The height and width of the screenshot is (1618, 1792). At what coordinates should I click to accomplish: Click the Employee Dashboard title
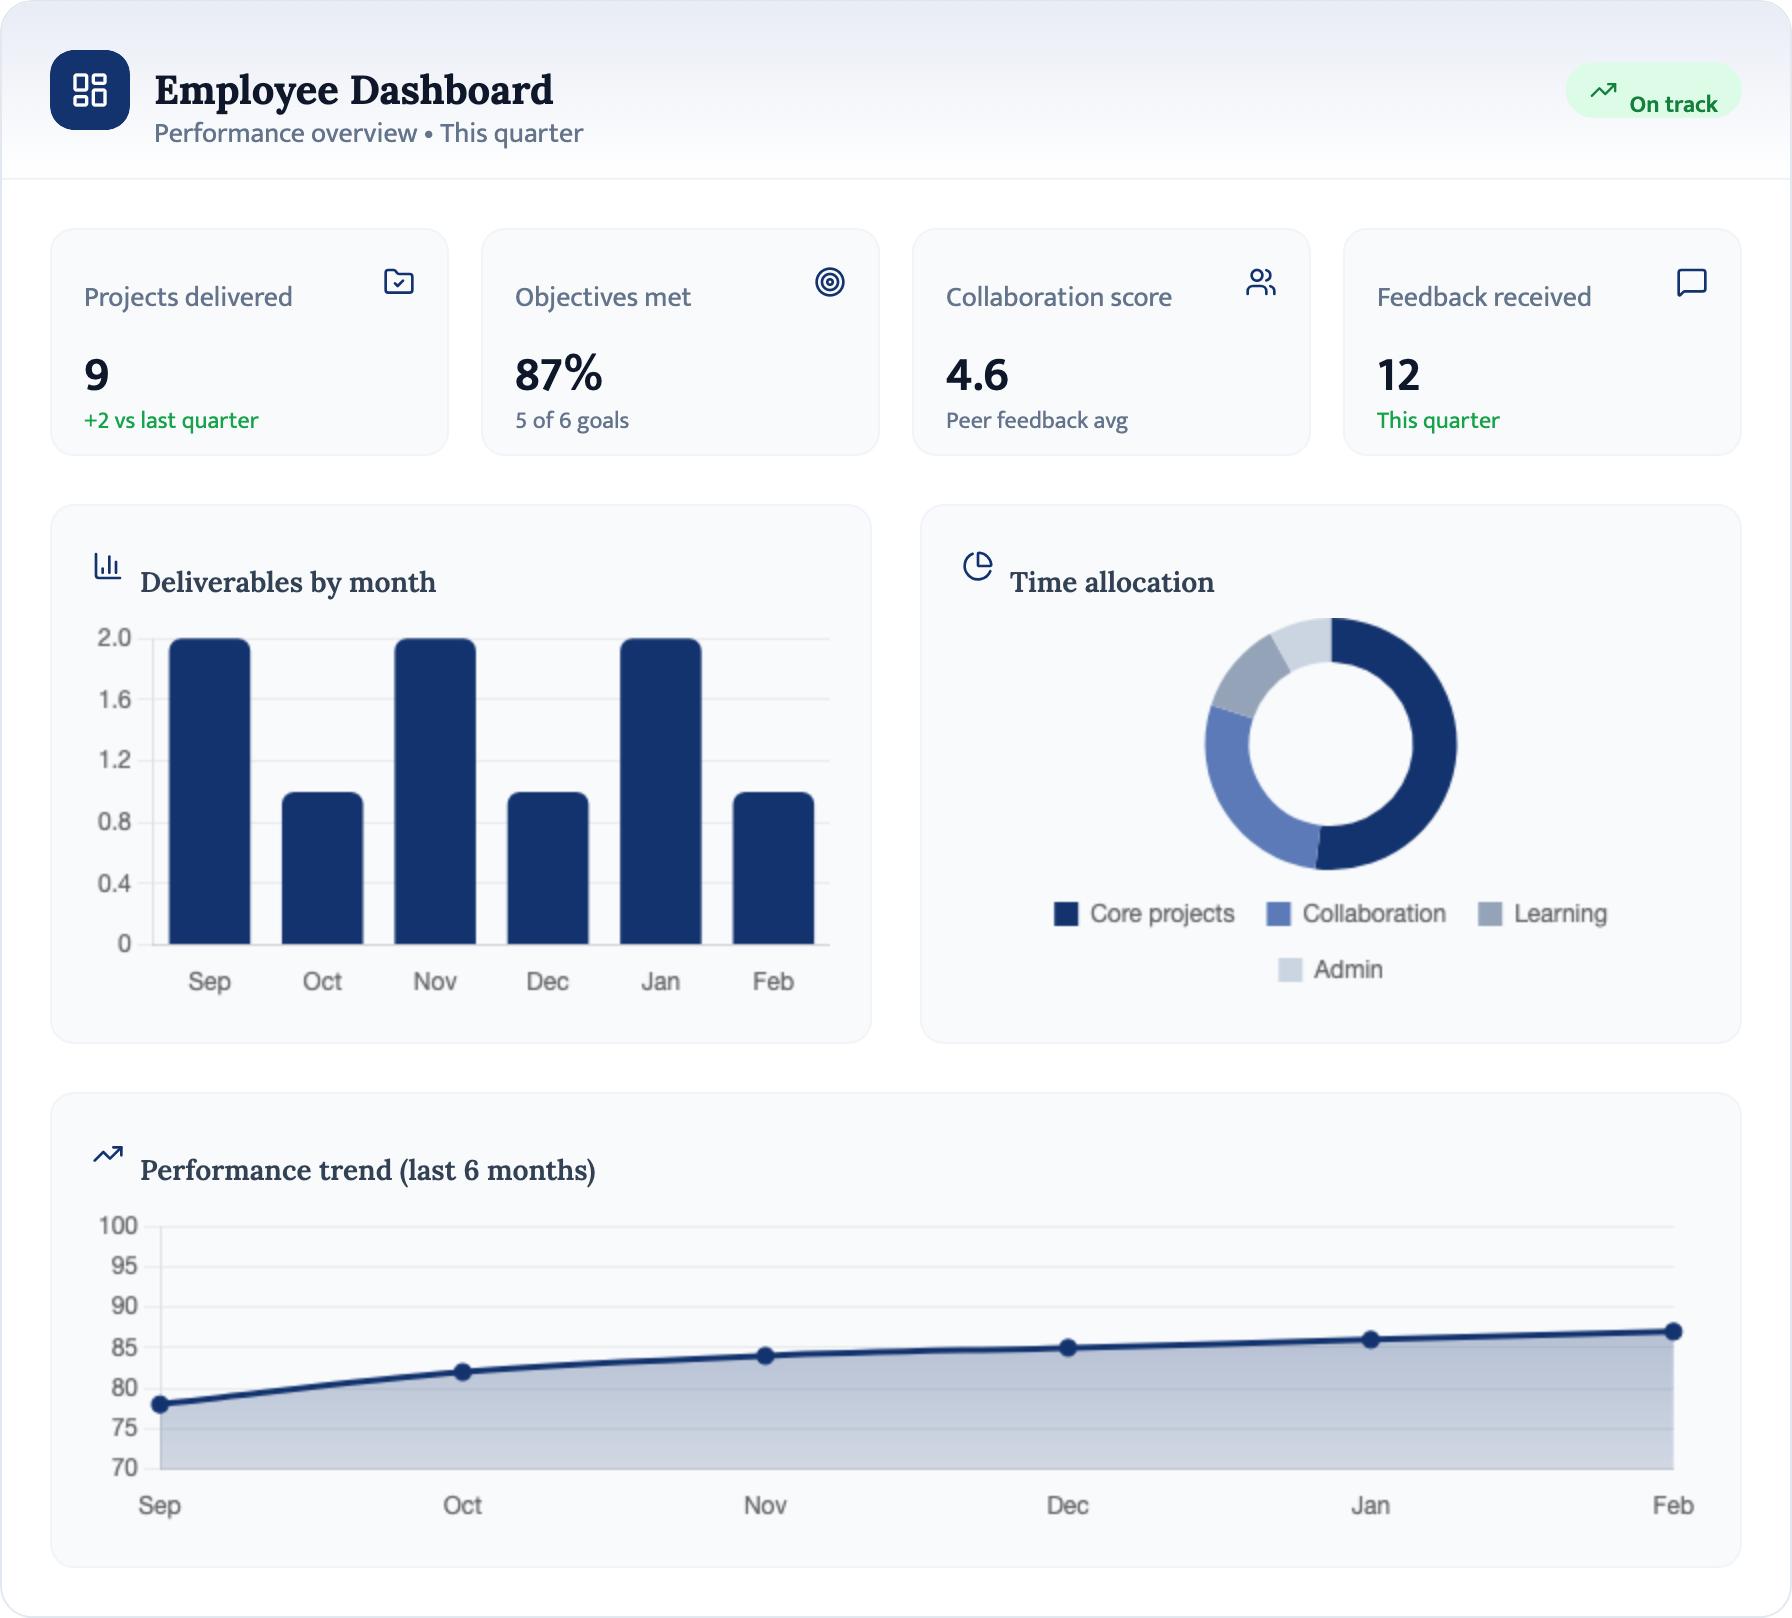click(x=353, y=90)
